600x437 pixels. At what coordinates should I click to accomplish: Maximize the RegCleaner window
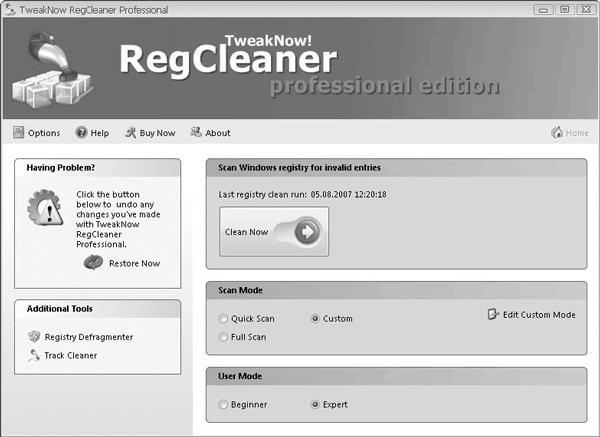pyautogui.click(x=564, y=10)
